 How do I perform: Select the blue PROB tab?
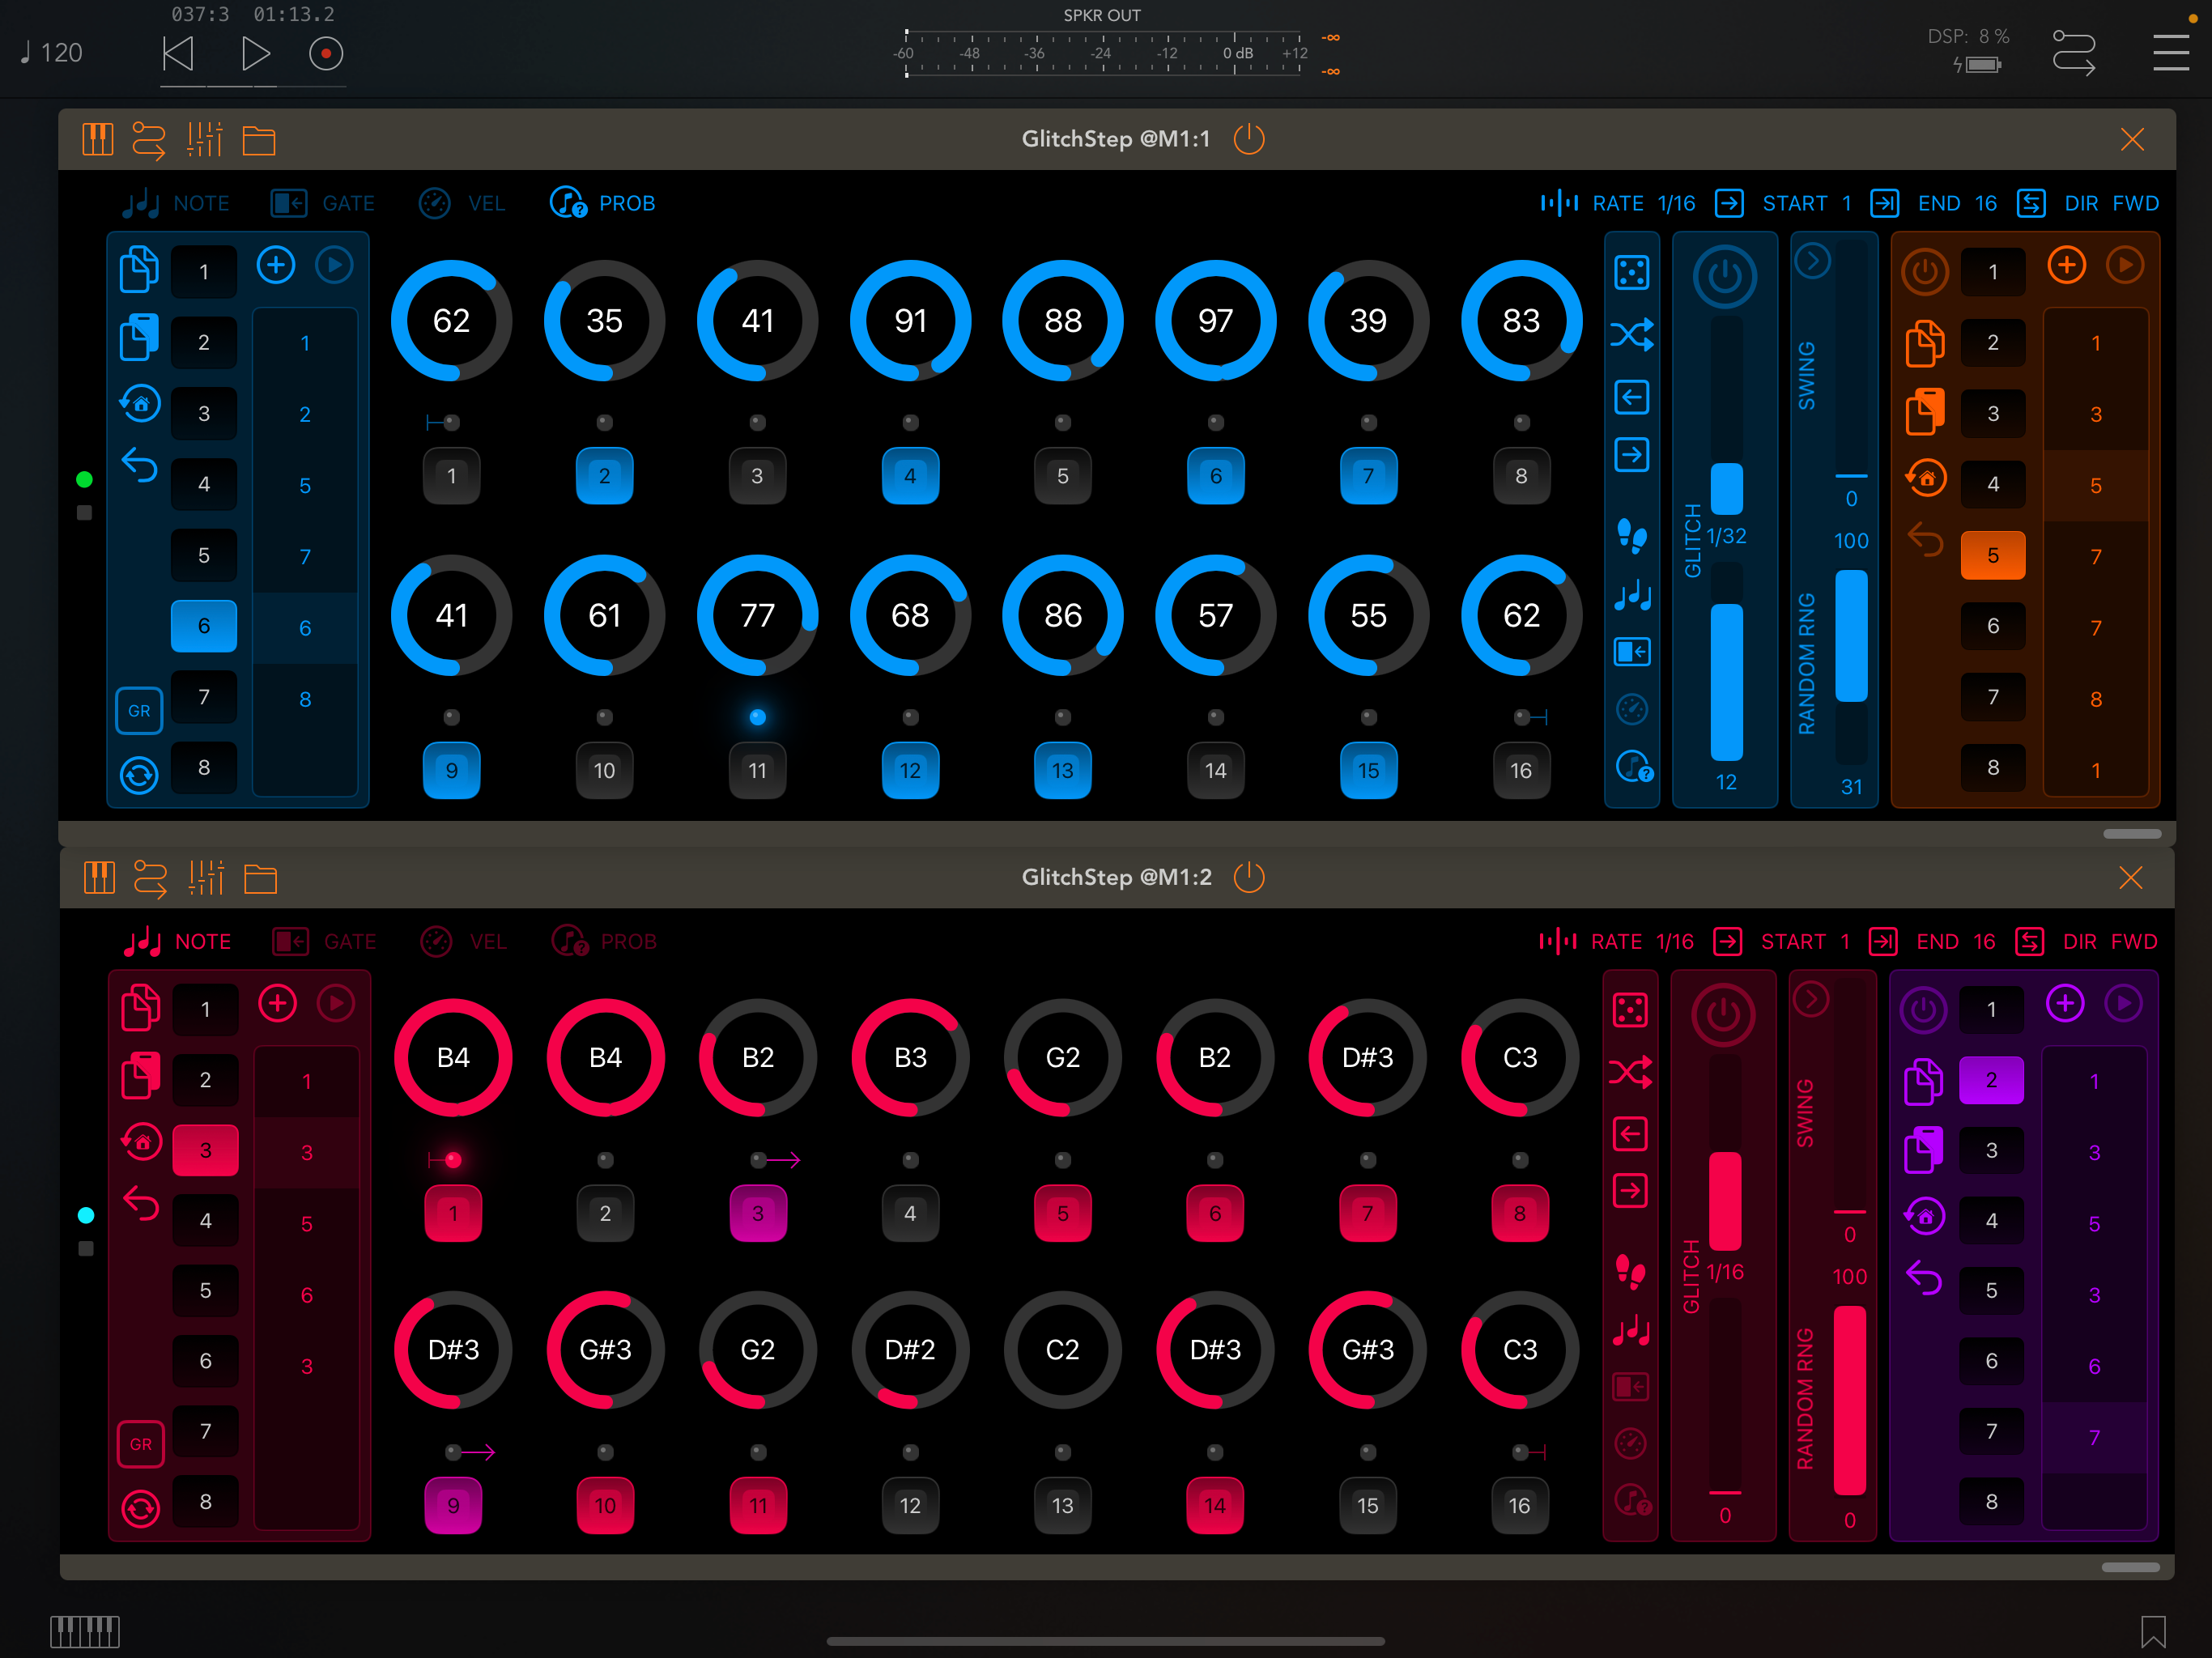(603, 204)
